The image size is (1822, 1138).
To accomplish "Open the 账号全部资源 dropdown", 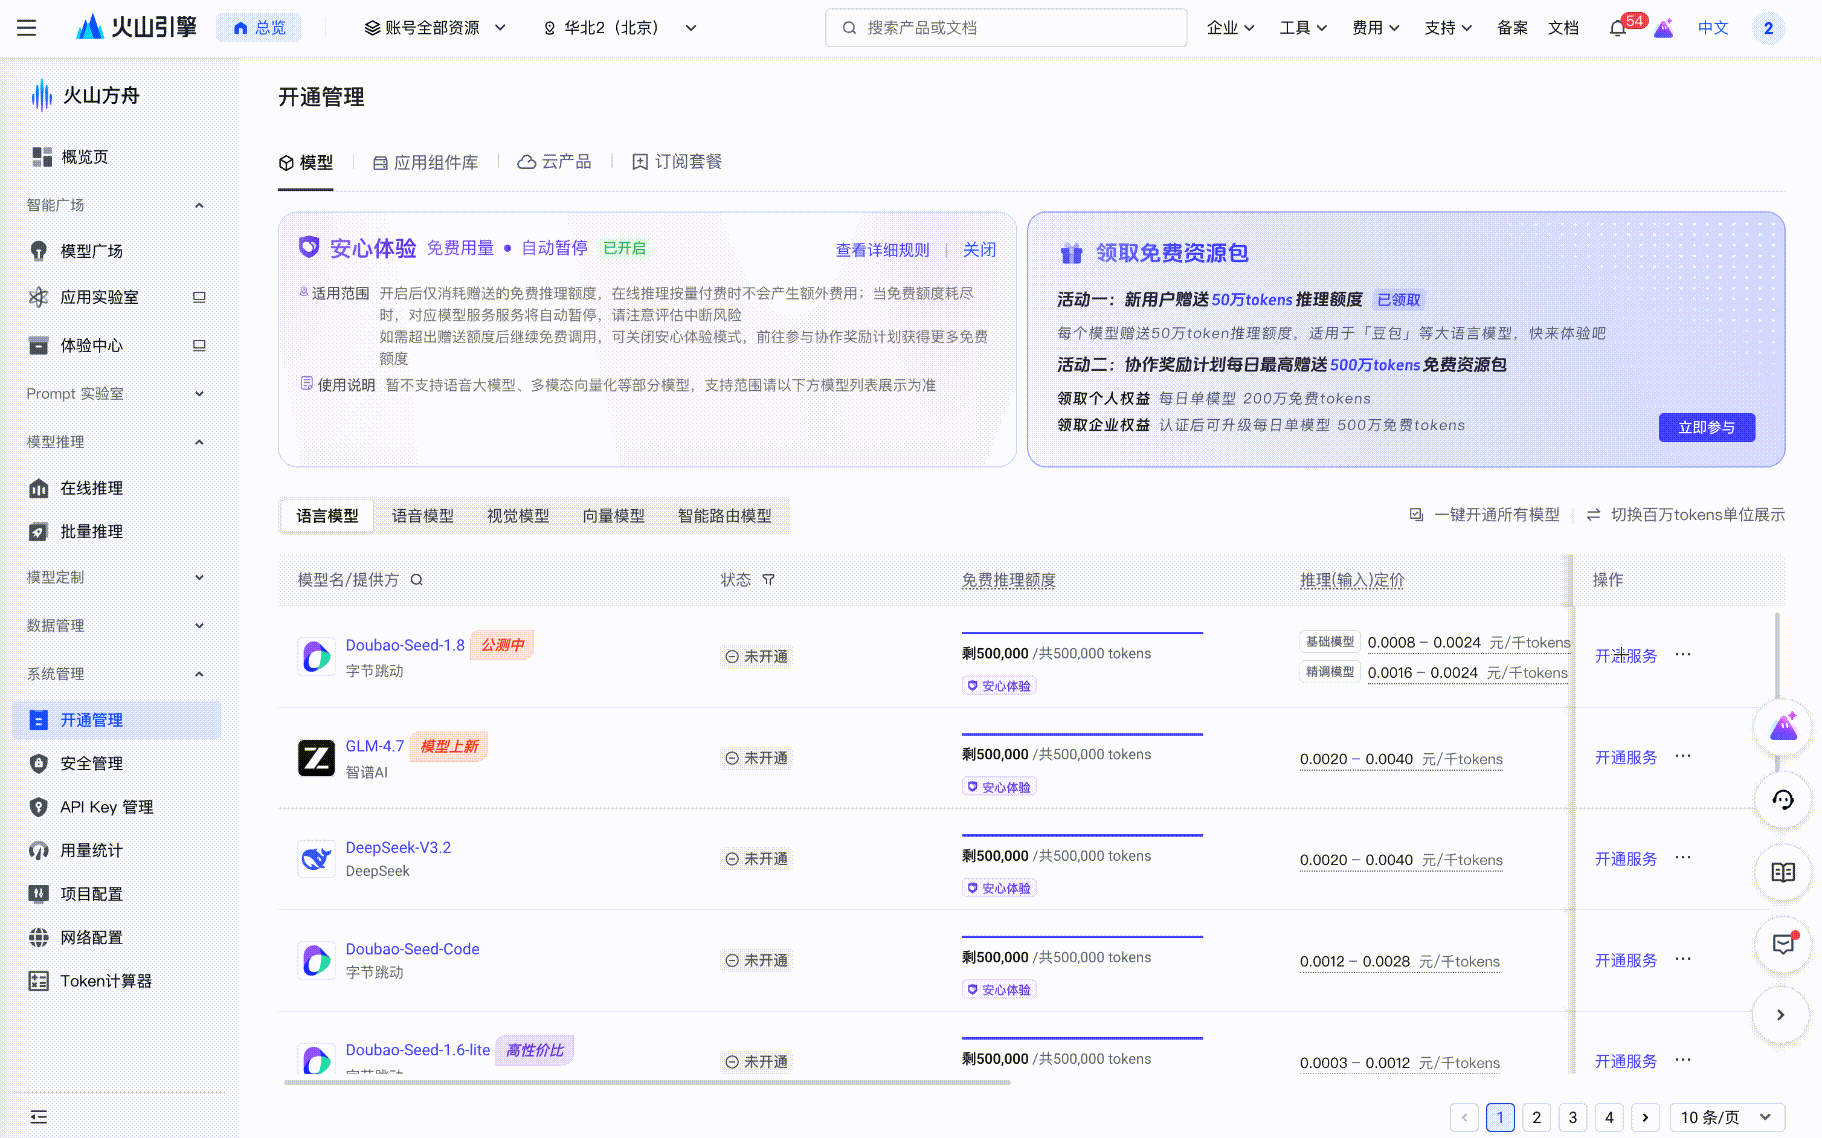I will point(435,28).
